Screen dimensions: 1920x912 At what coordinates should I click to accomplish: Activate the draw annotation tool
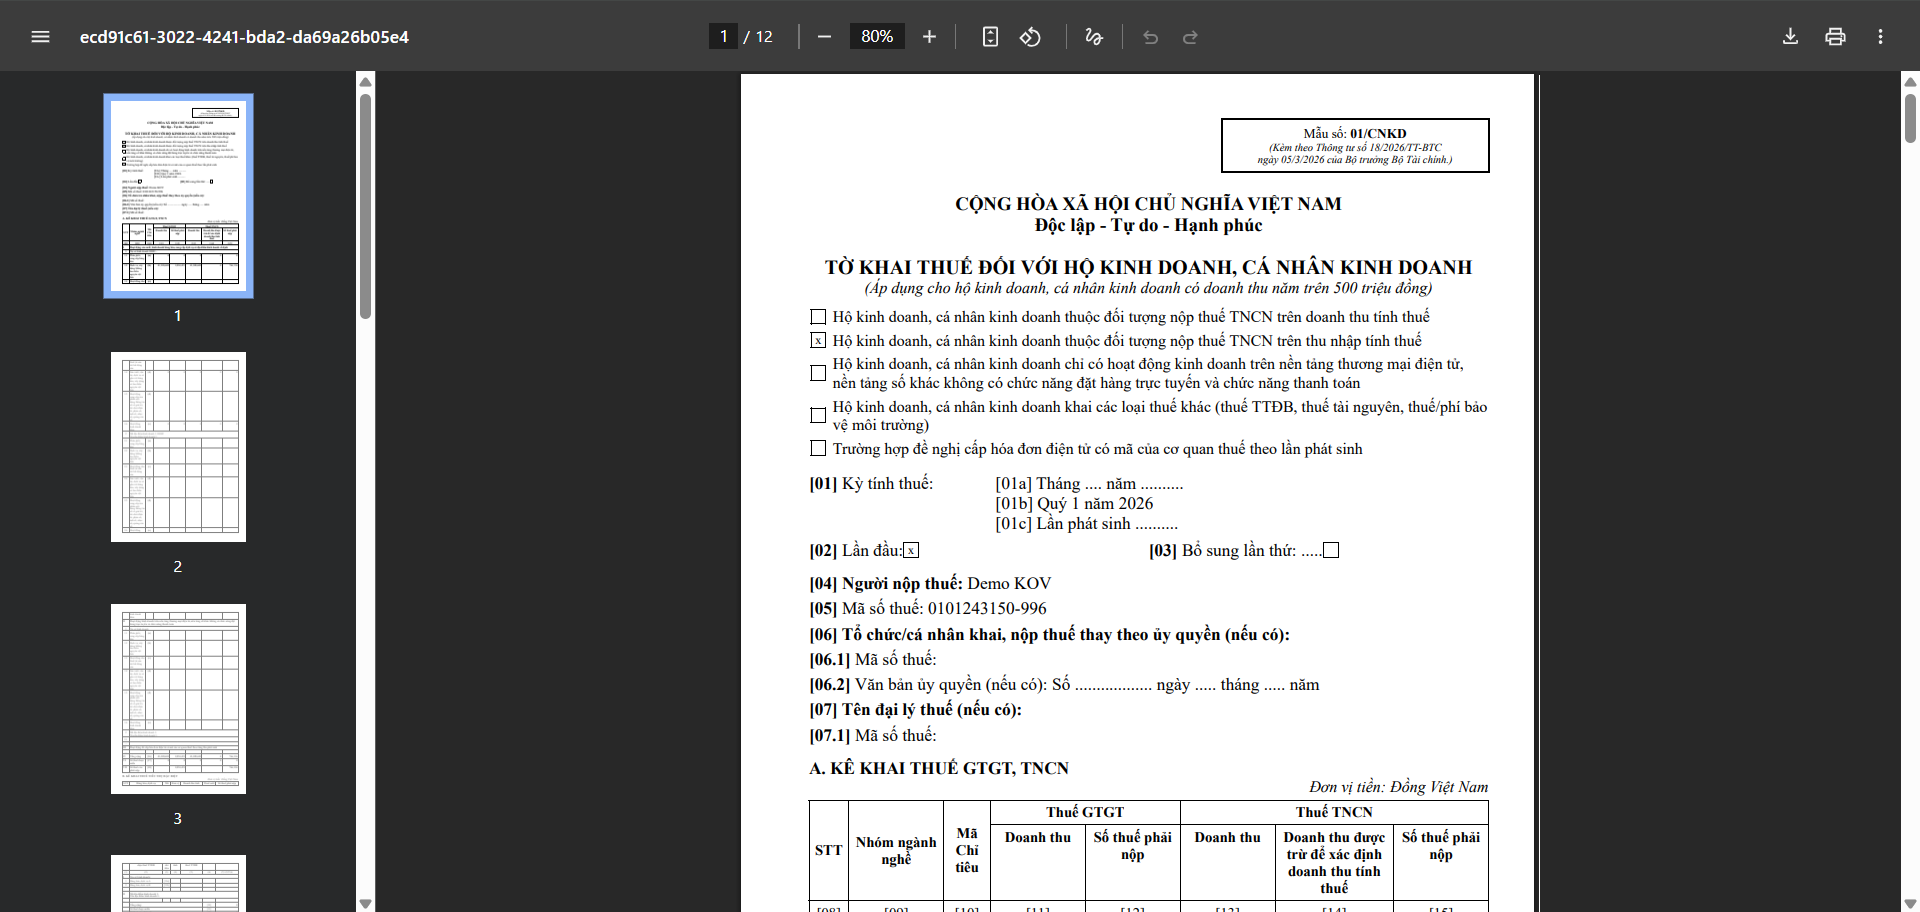coord(1094,37)
